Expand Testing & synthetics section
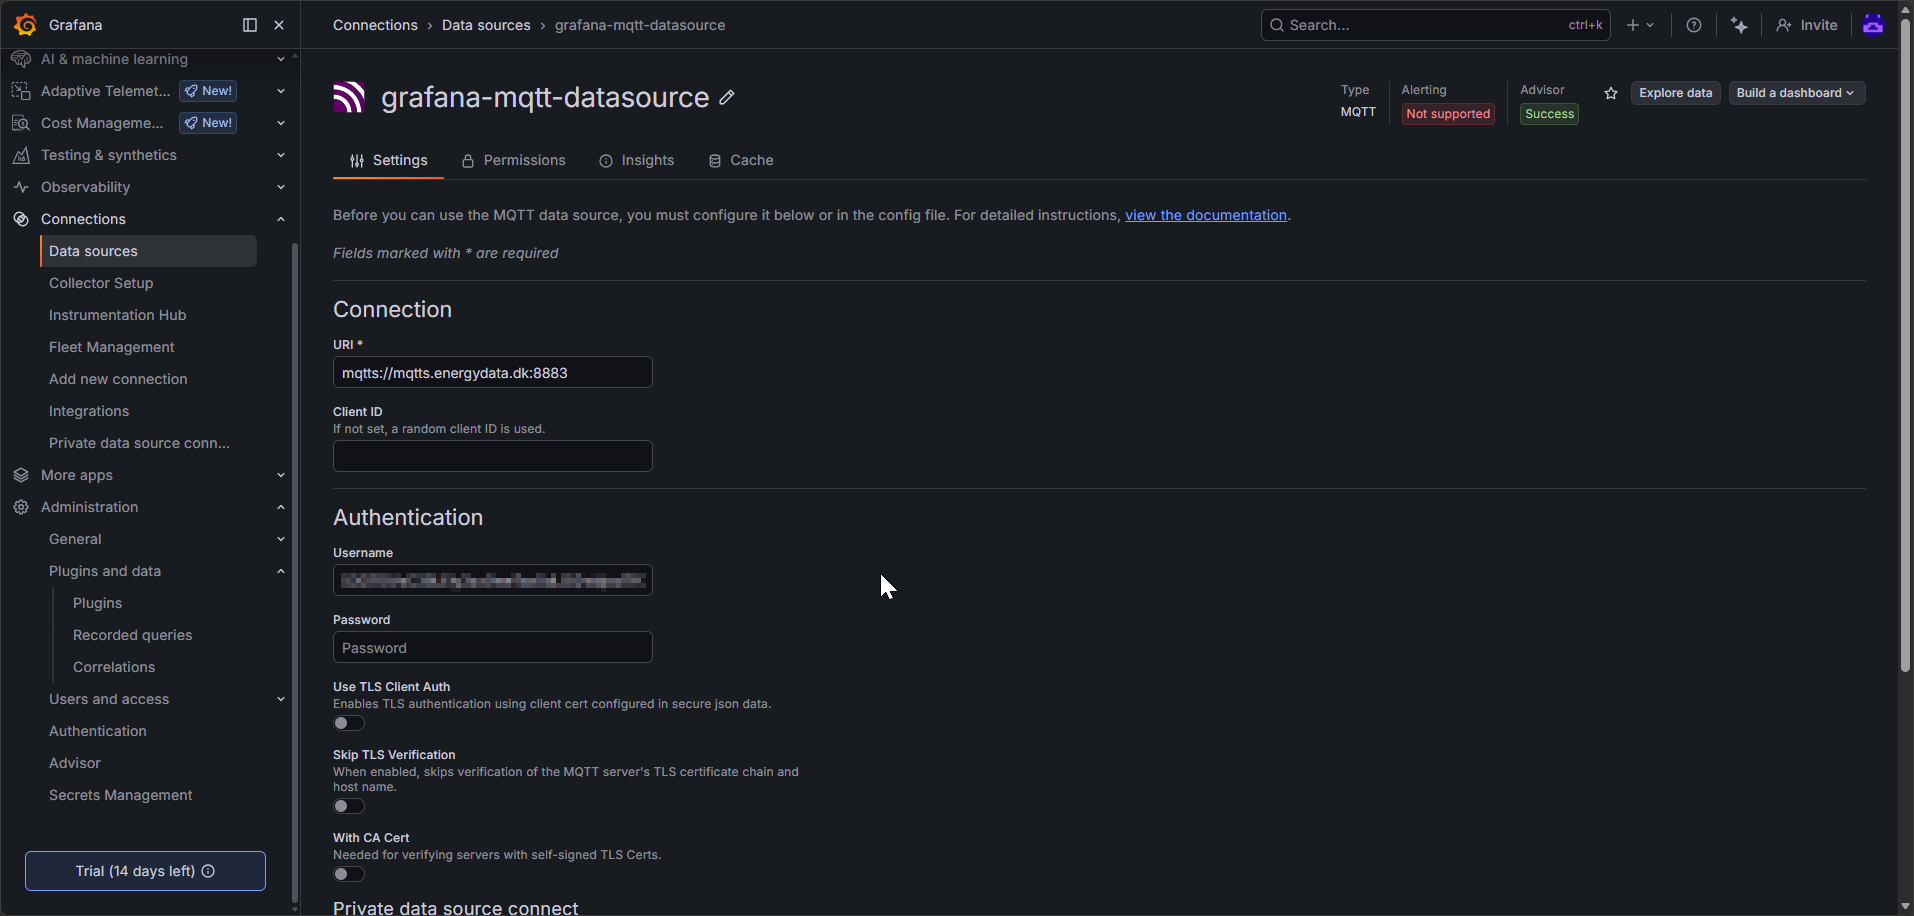 (x=281, y=155)
